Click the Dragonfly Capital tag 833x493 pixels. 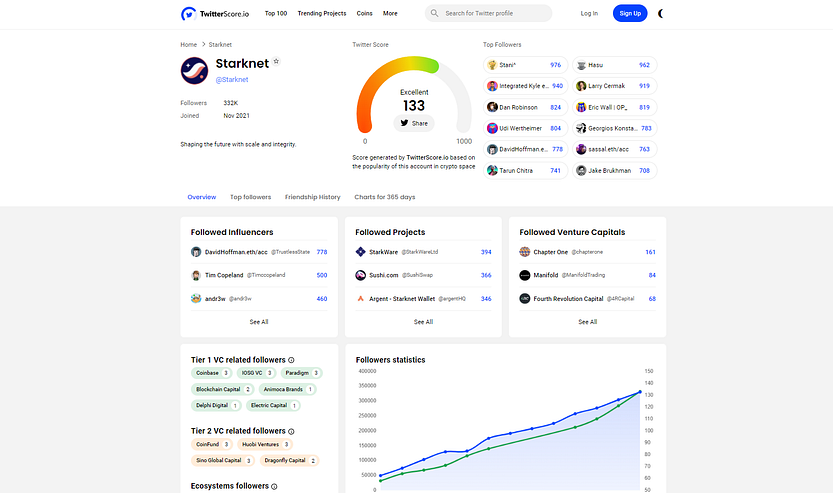tap(290, 461)
